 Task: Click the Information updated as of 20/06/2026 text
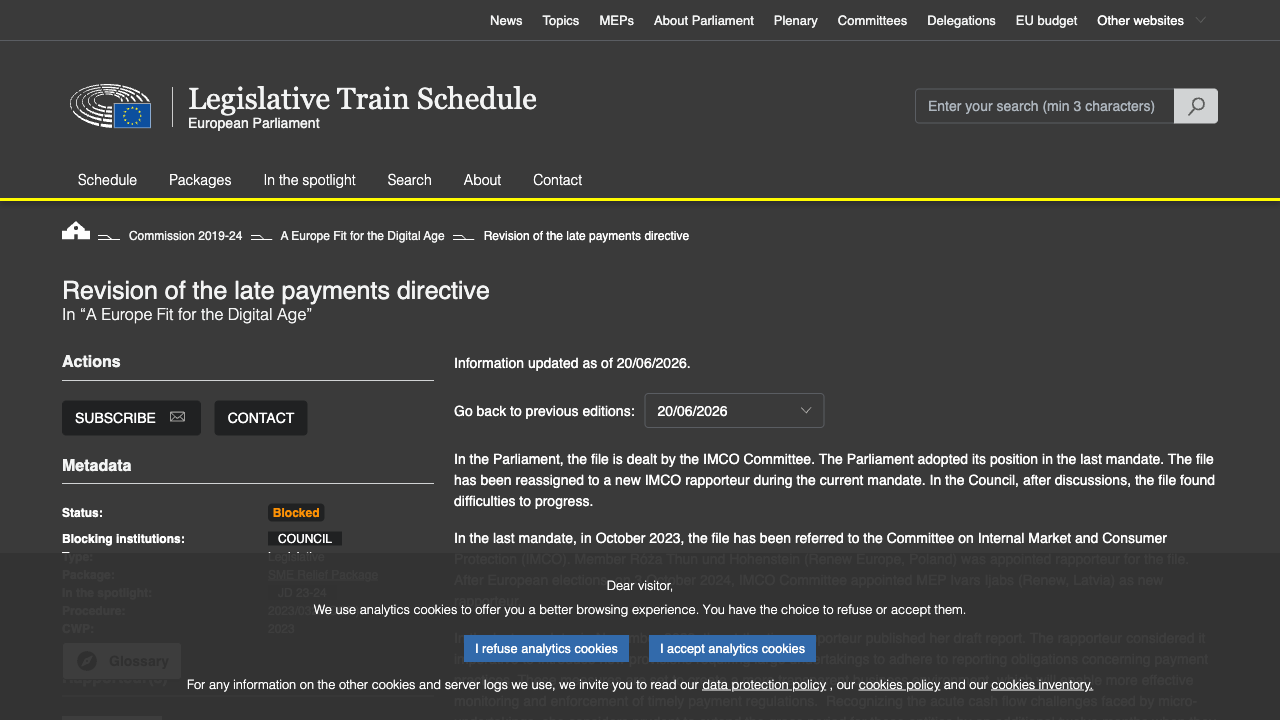[x=572, y=363]
